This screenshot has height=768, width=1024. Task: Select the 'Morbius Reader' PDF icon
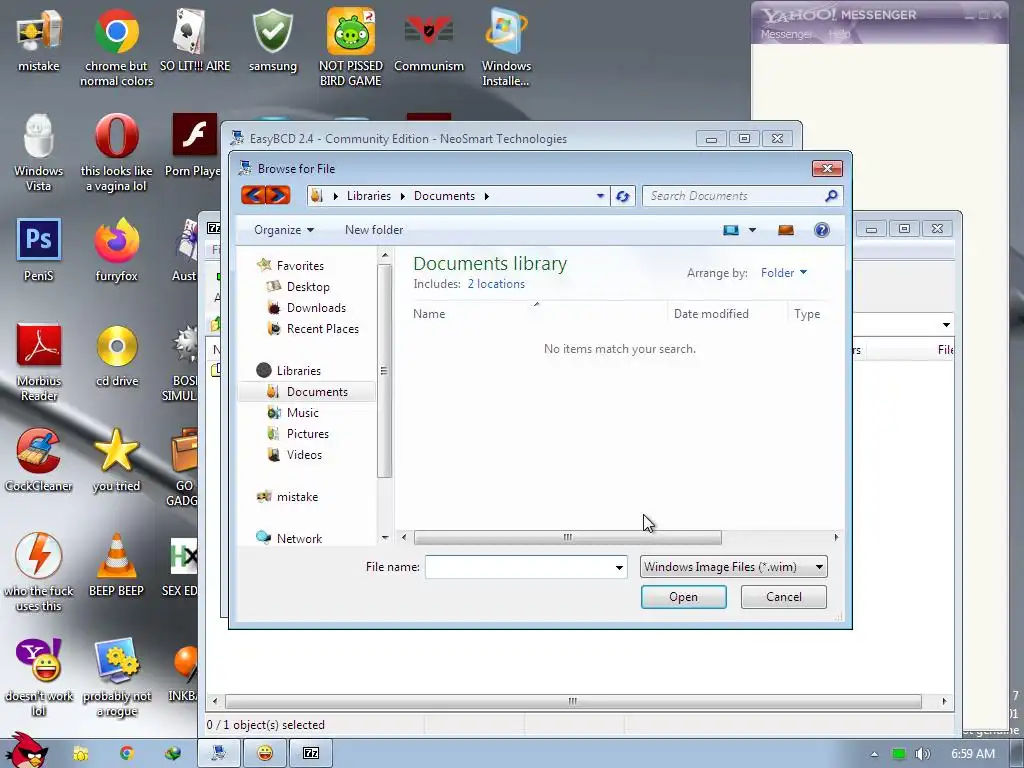[x=39, y=362]
